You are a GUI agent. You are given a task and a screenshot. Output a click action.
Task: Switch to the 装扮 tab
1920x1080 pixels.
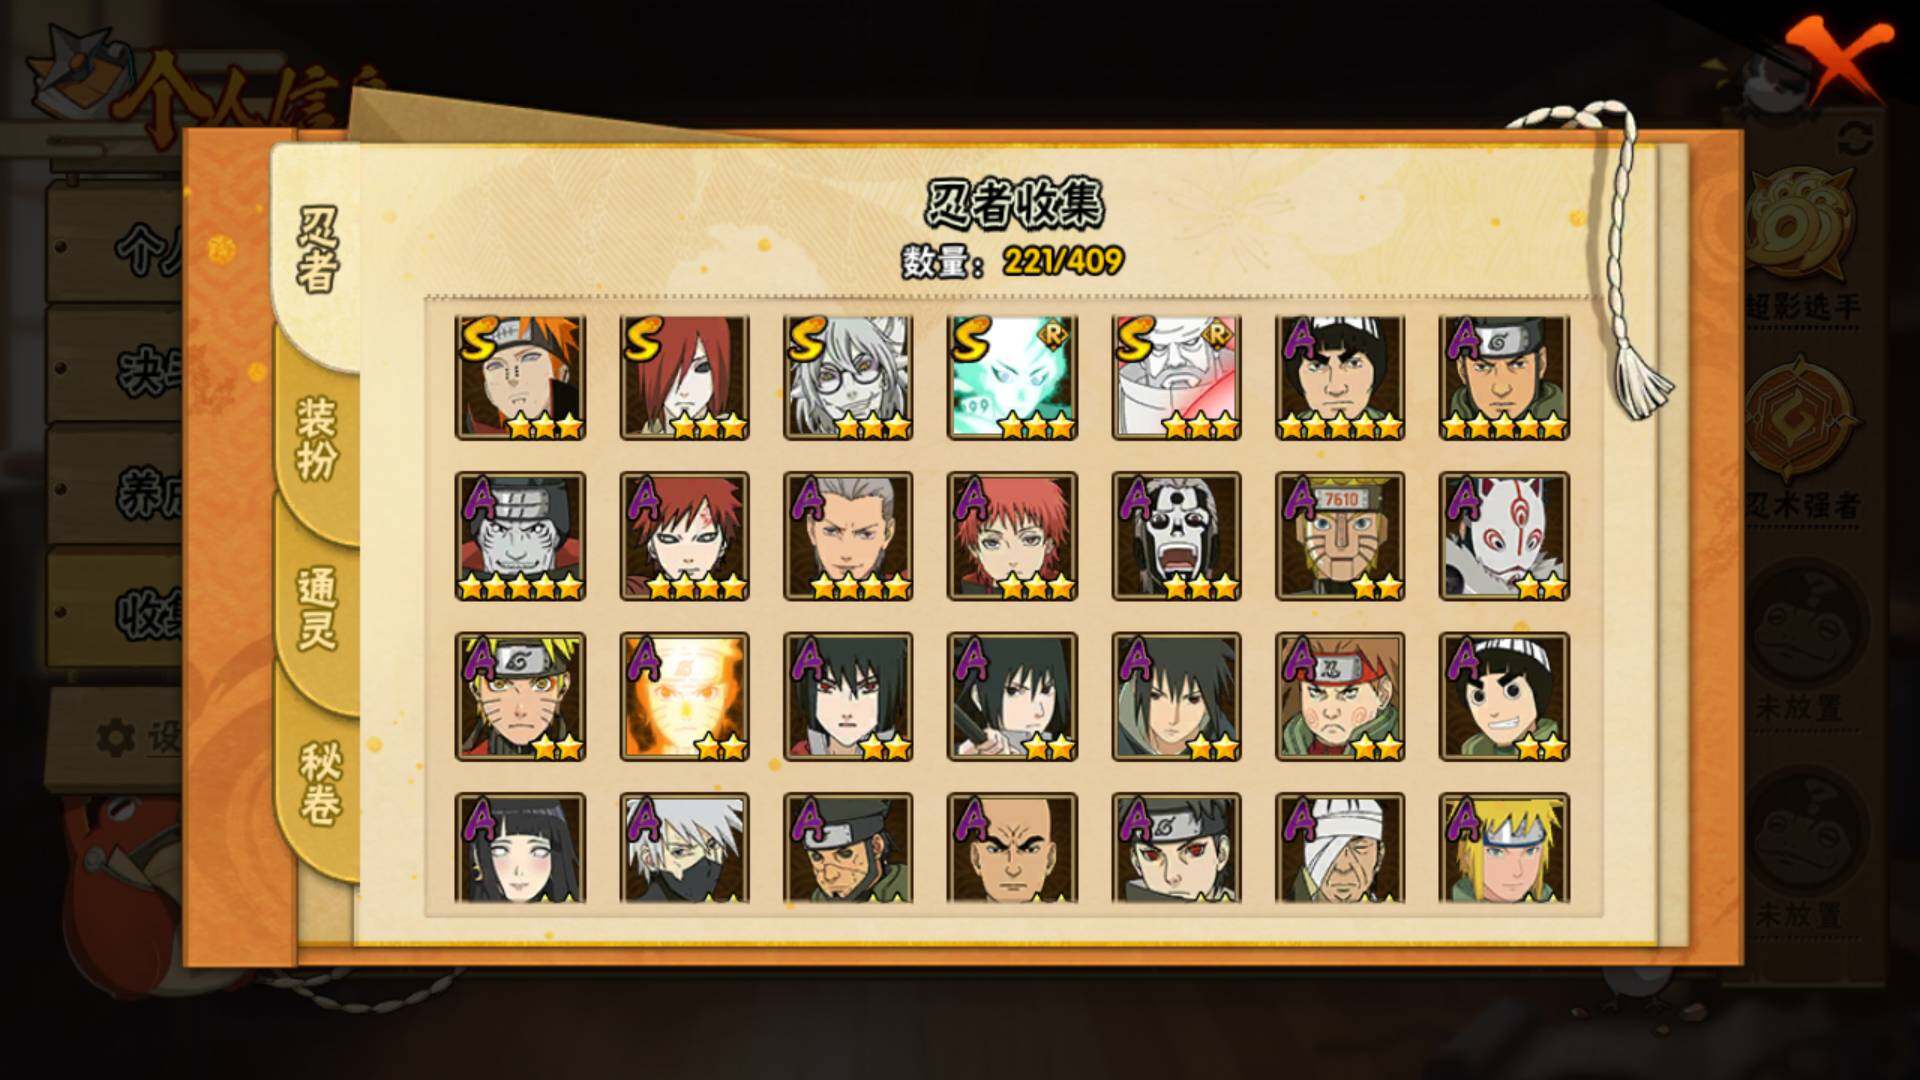pyautogui.click(x=317, y=438)
